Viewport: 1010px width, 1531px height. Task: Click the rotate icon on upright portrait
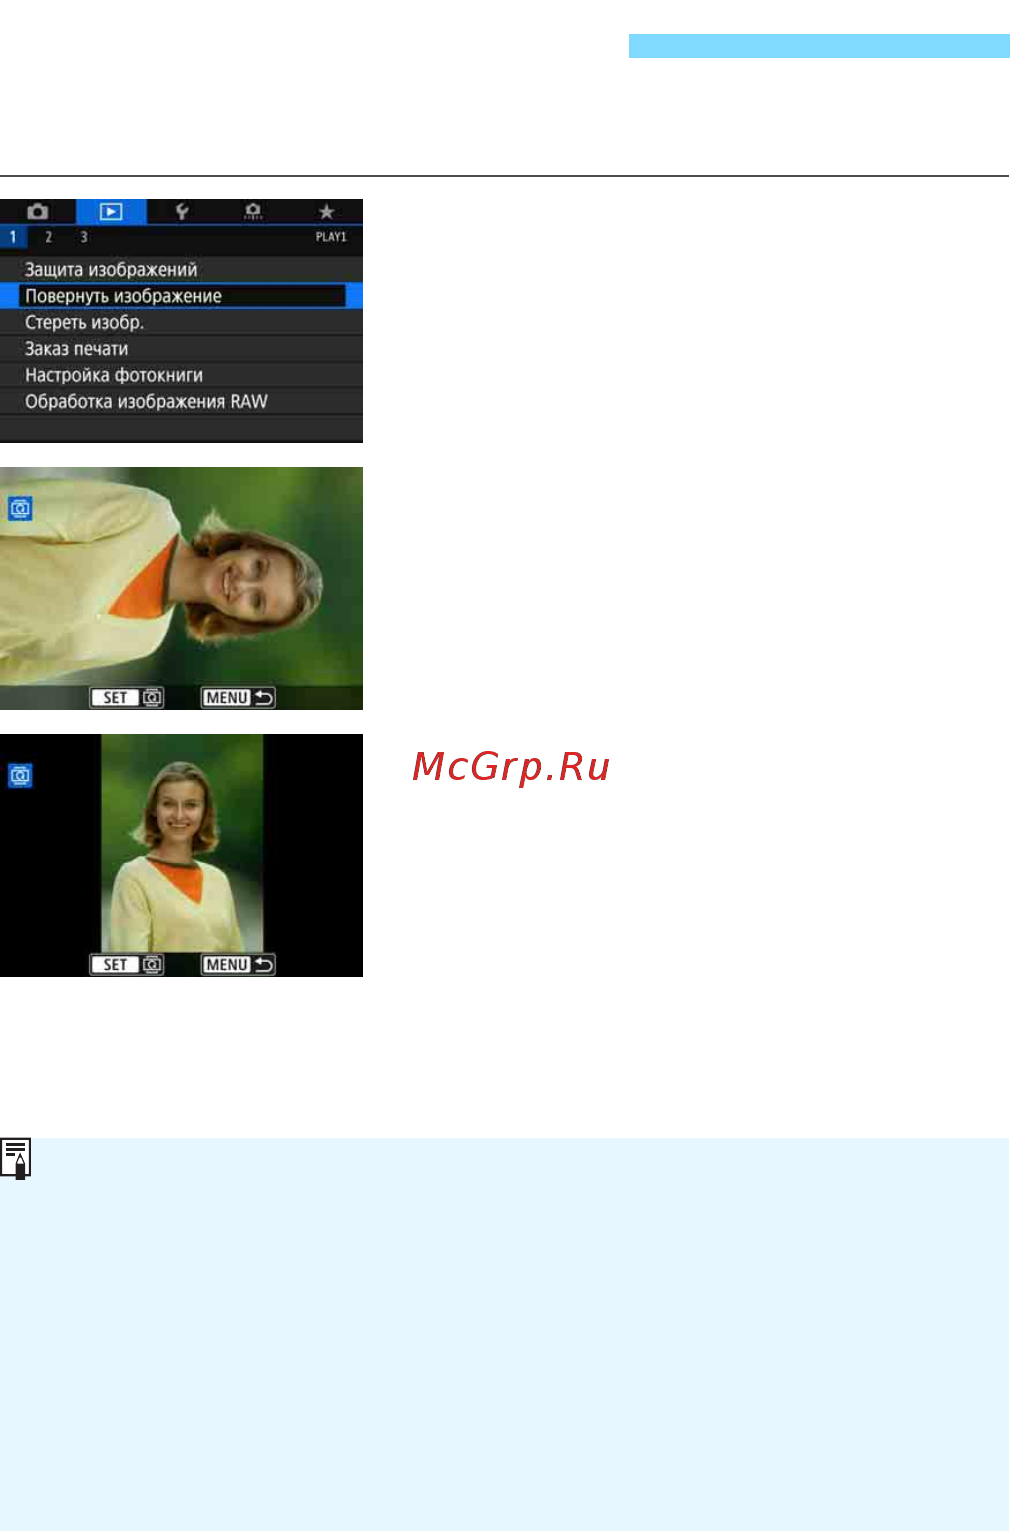tap(20, 775)
